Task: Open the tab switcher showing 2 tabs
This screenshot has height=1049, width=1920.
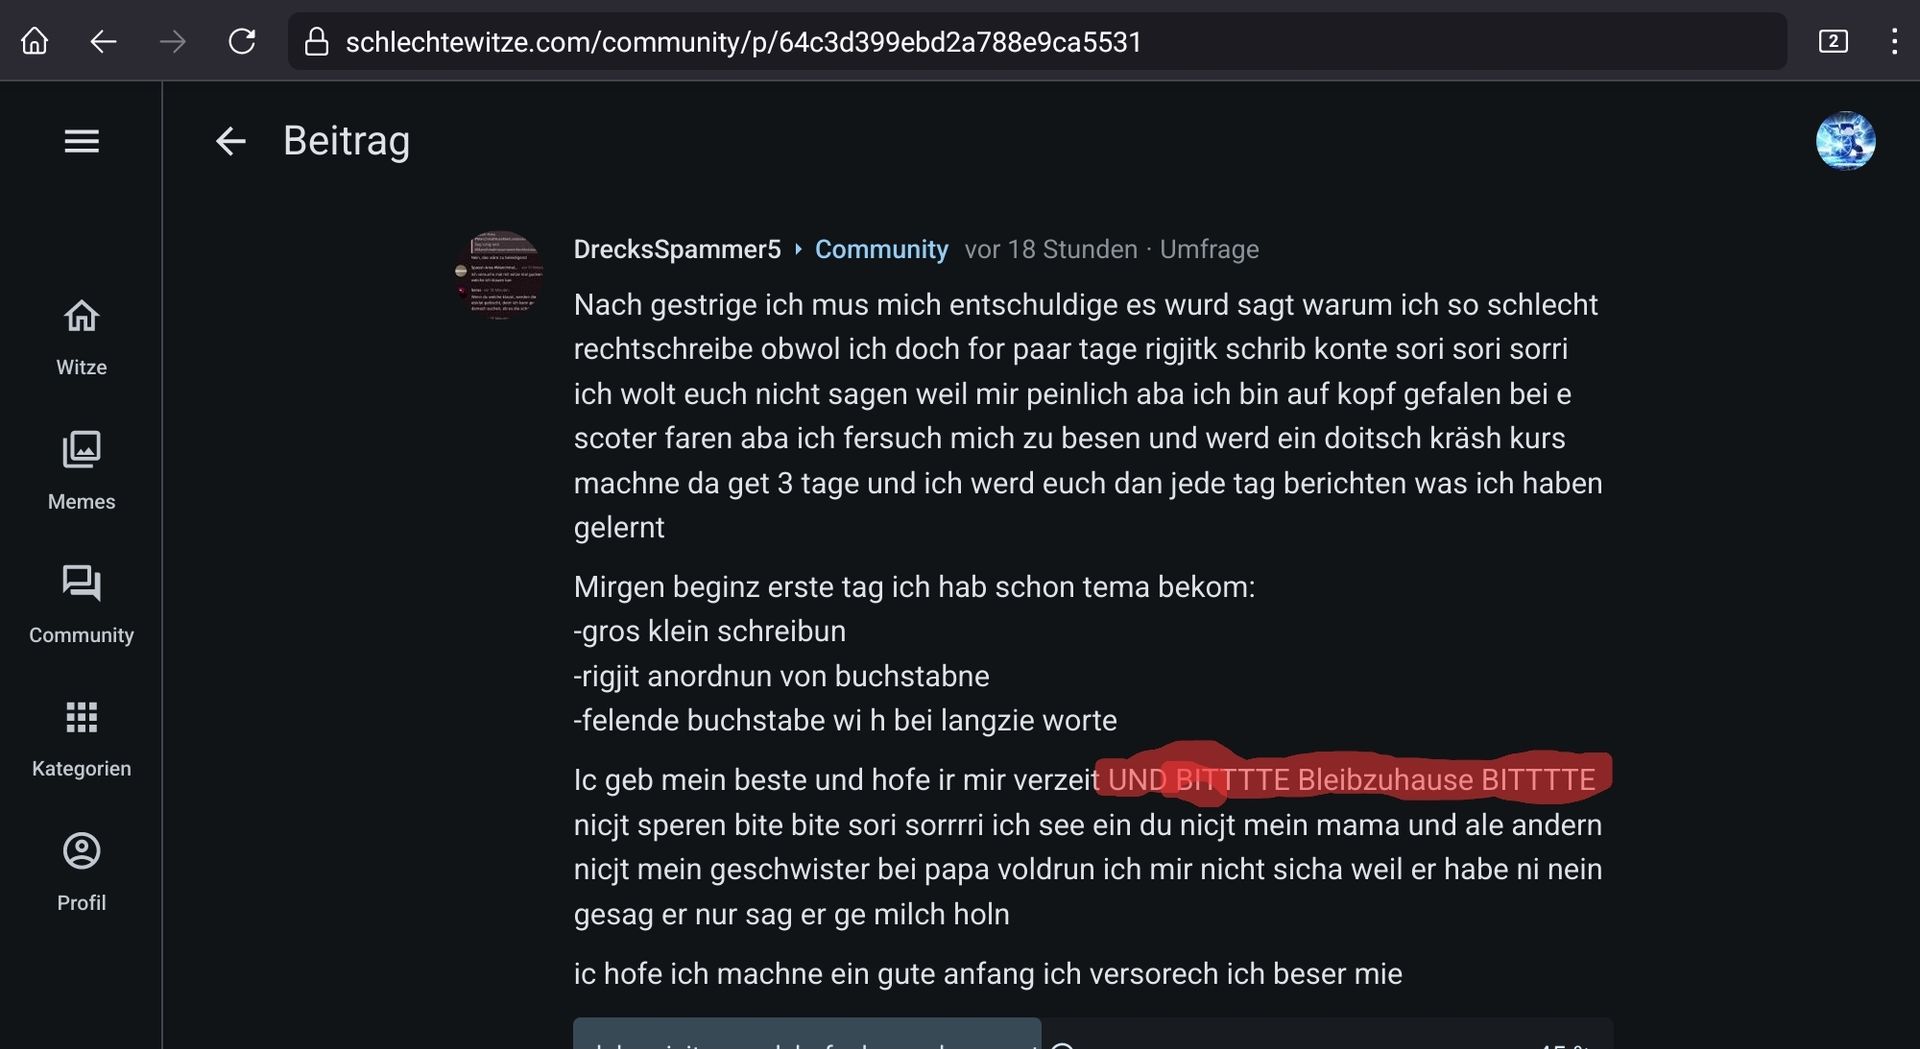Action: pos(1833,41)
